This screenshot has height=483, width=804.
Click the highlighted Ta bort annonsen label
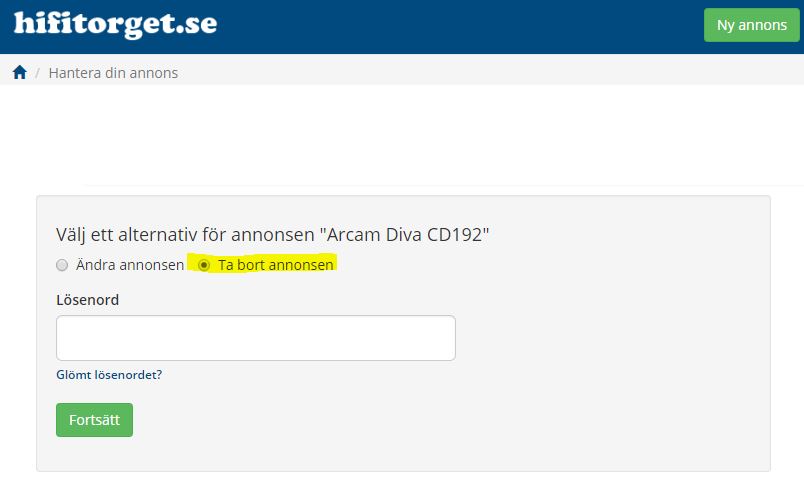pyautogui.click(x=276, y=265)
